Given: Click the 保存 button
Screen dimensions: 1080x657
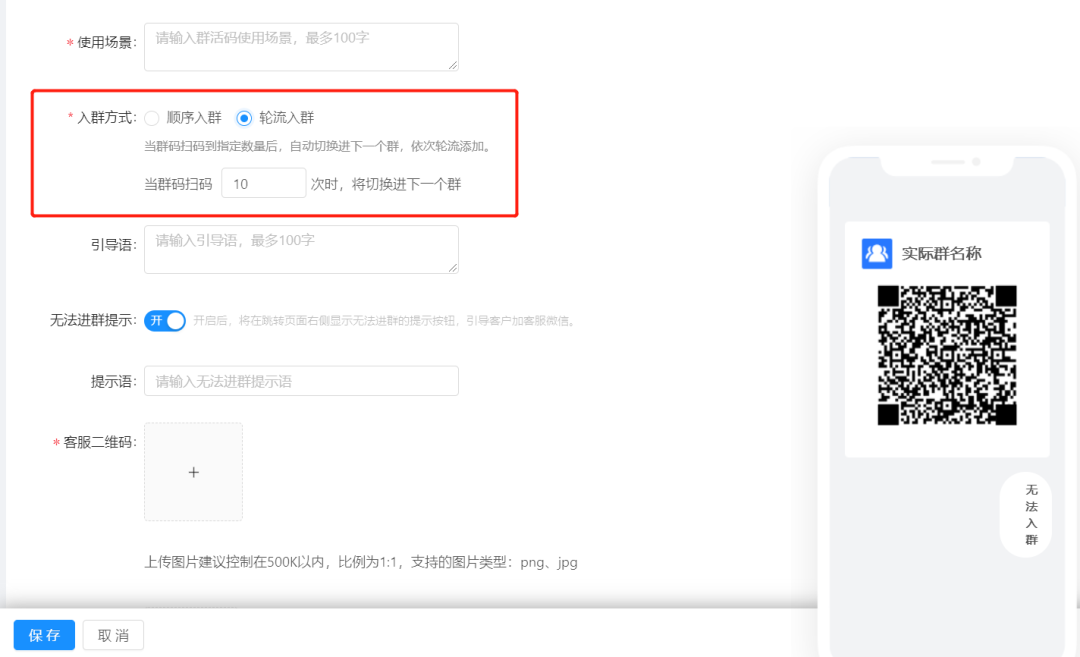Looking at the screenshot, I should click(44, 635).
